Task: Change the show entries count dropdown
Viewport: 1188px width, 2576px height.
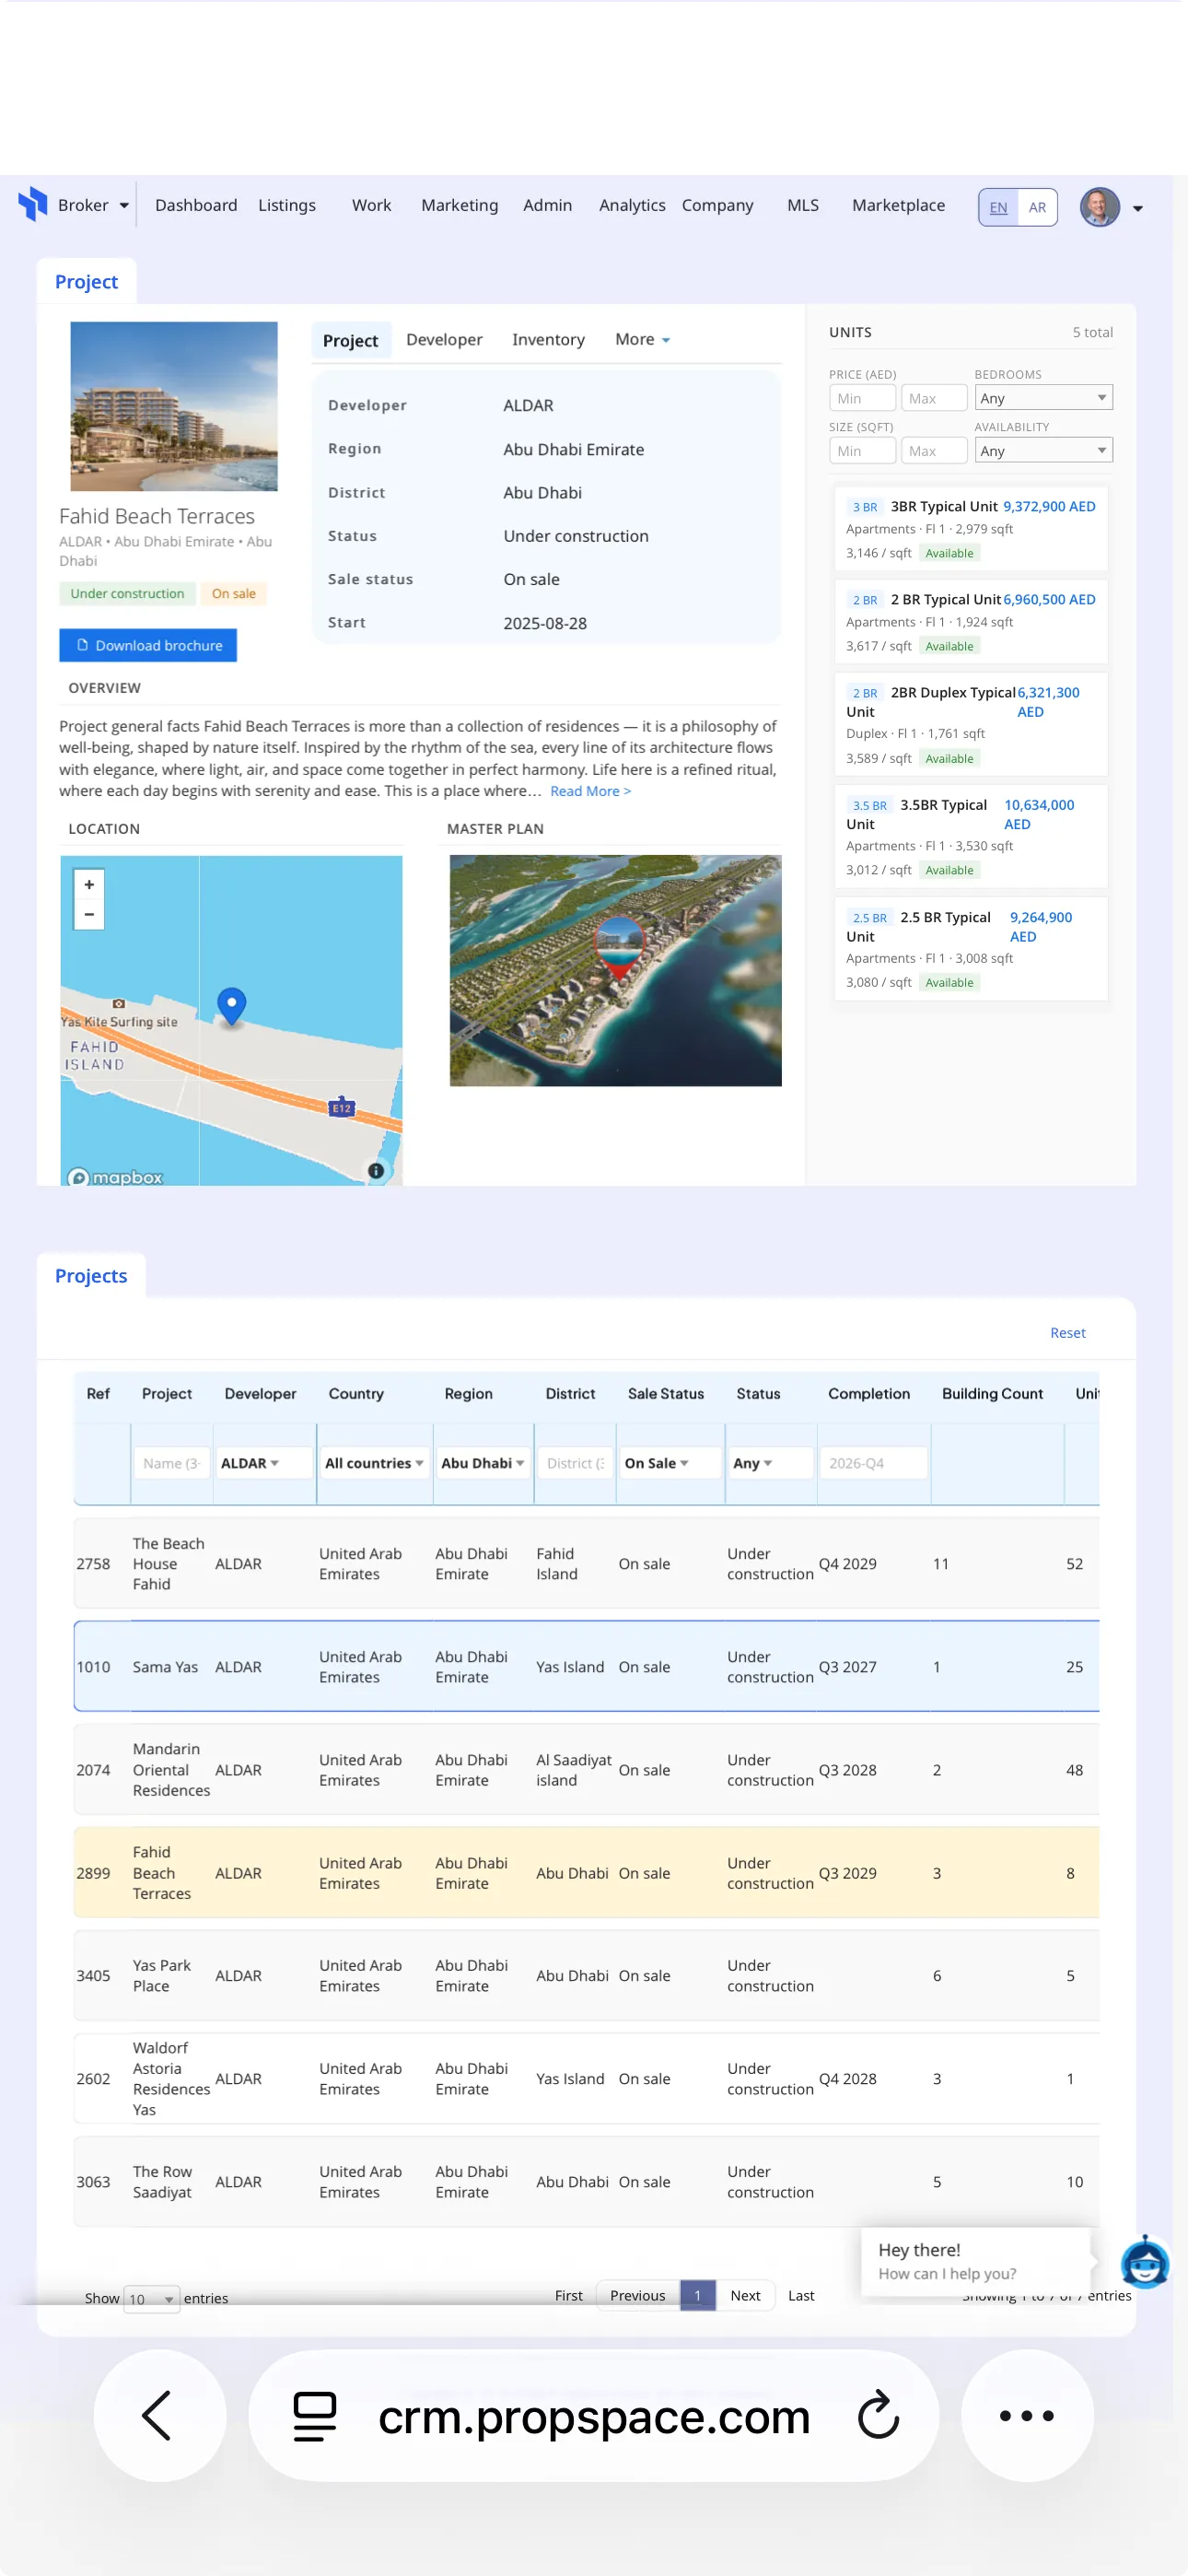Action: coord(151,2298)
